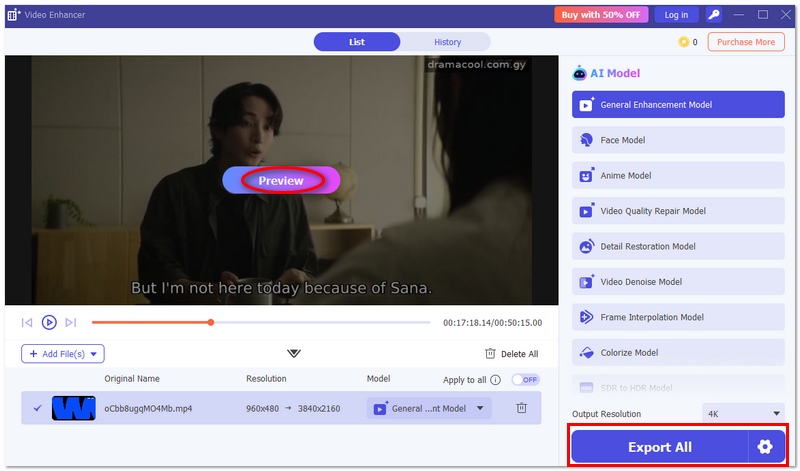Click the Export All button
Screen dimensions: 800x471
pos(659,447)
